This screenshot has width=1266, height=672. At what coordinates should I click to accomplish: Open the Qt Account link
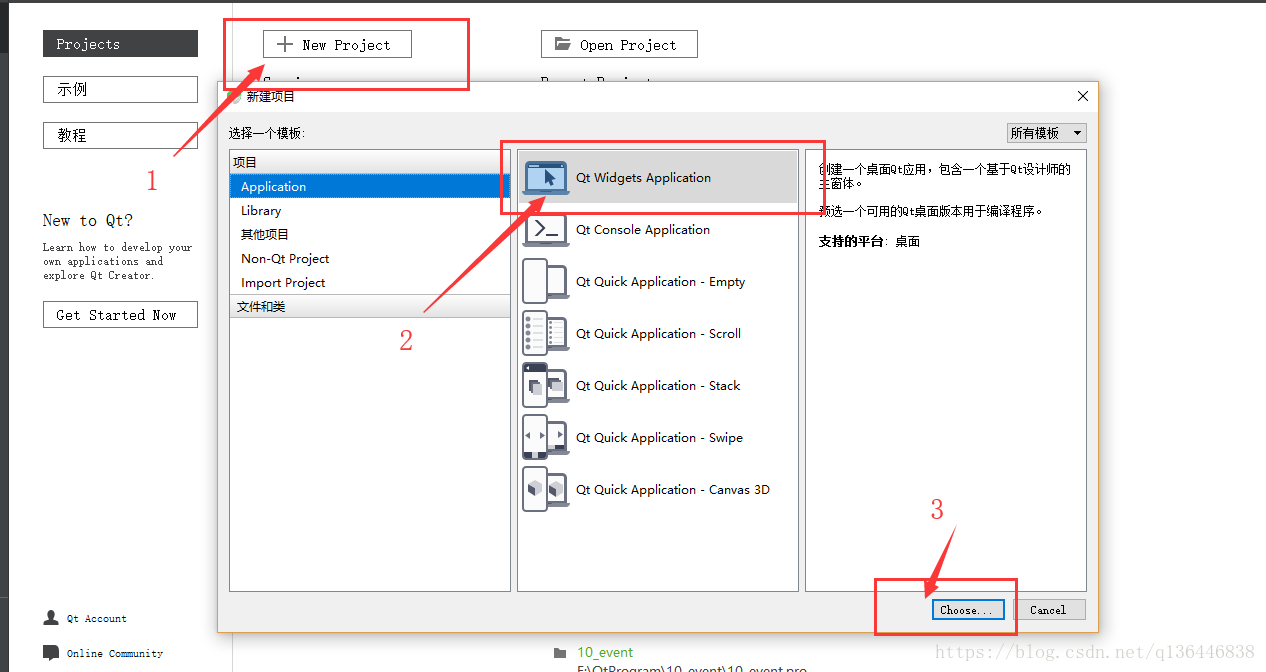(x=97, y=619)
